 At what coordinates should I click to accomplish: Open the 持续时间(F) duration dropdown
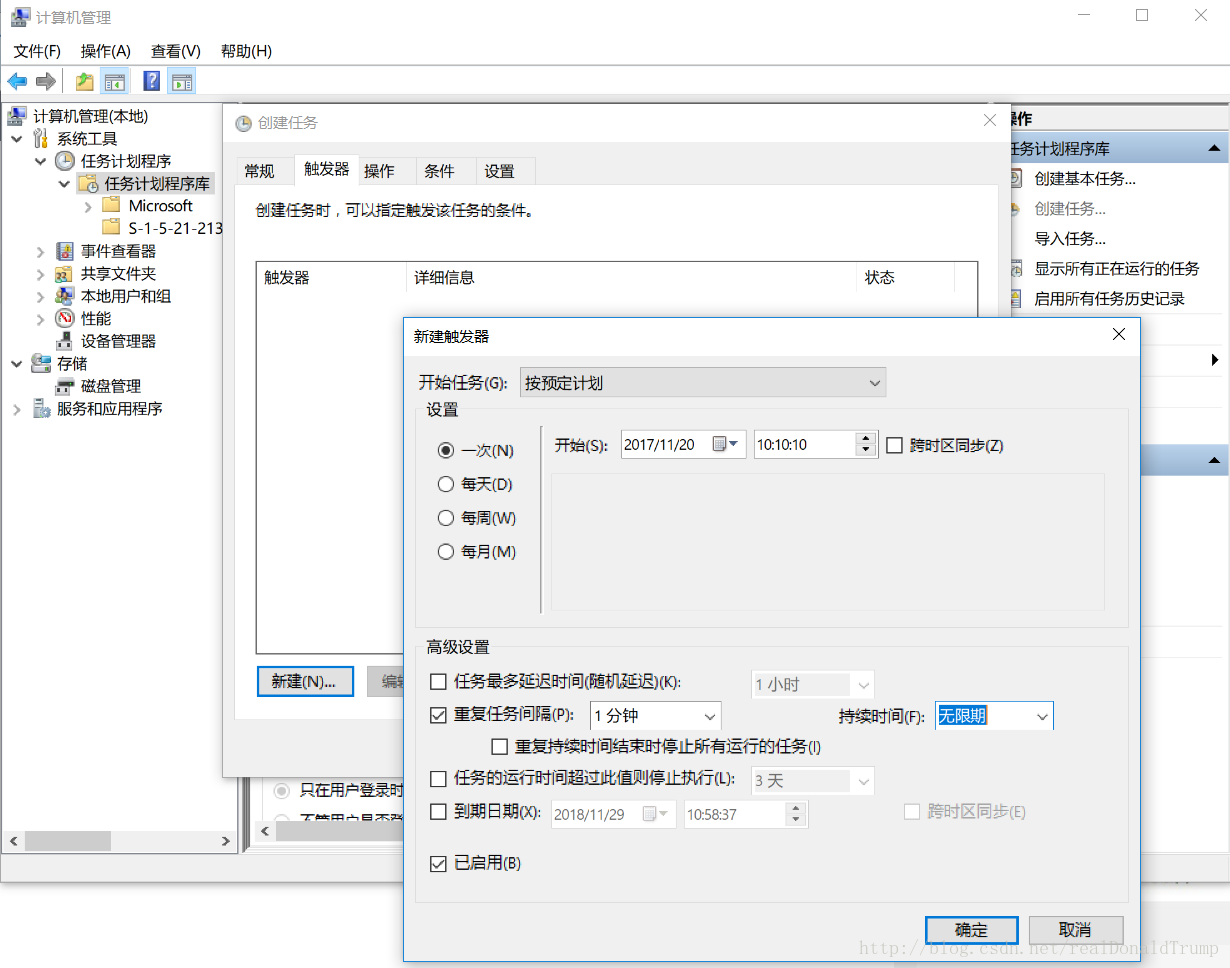(x=1042, y=716)
